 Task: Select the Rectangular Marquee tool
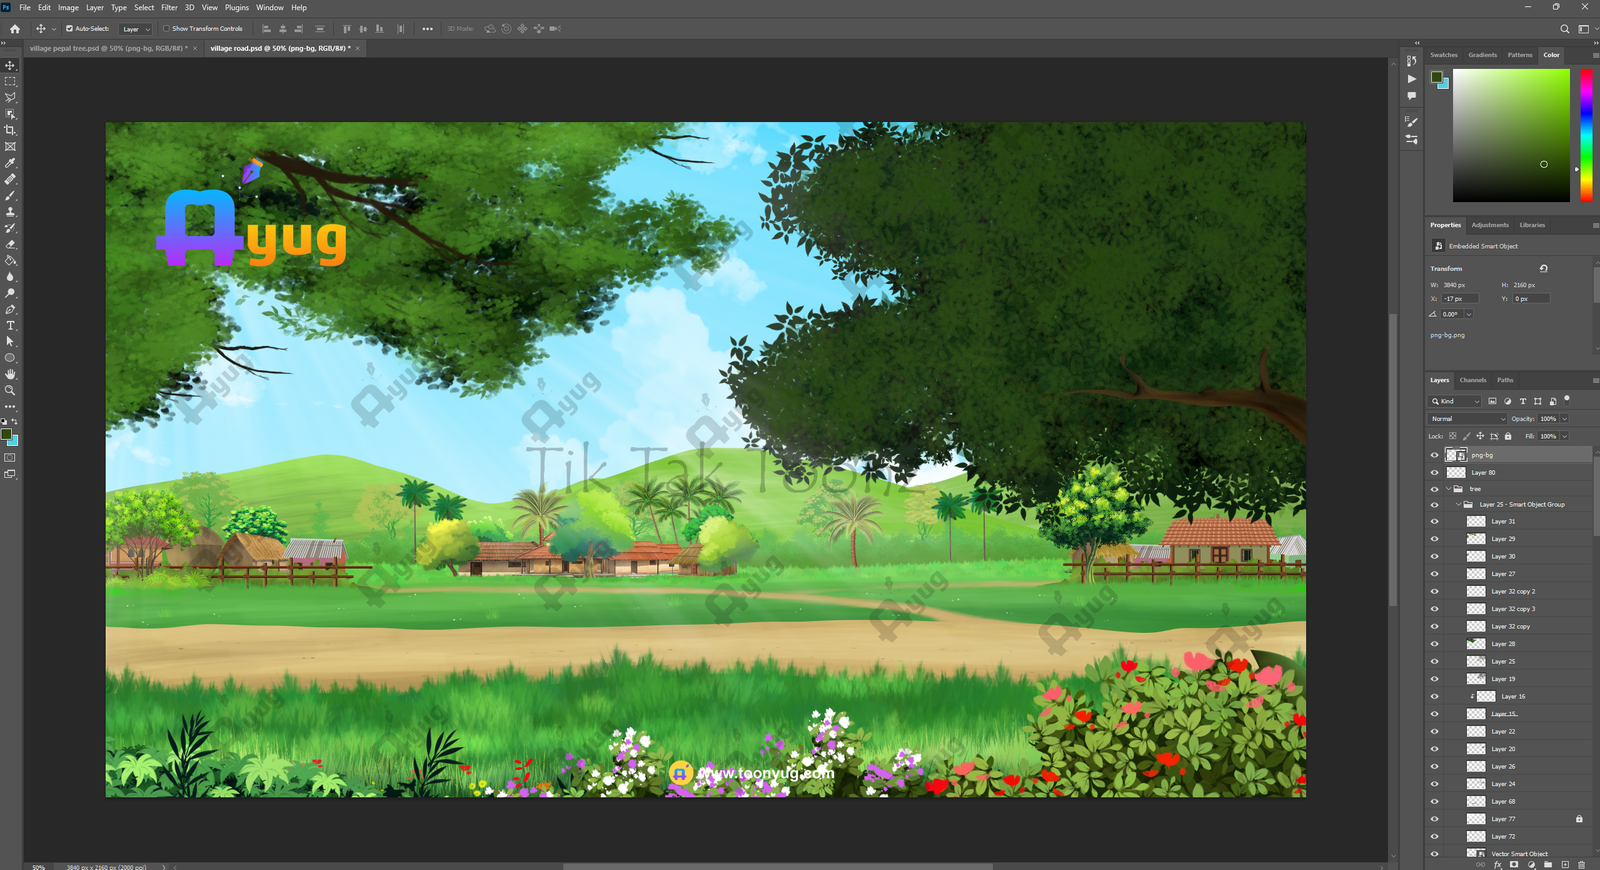10,81
